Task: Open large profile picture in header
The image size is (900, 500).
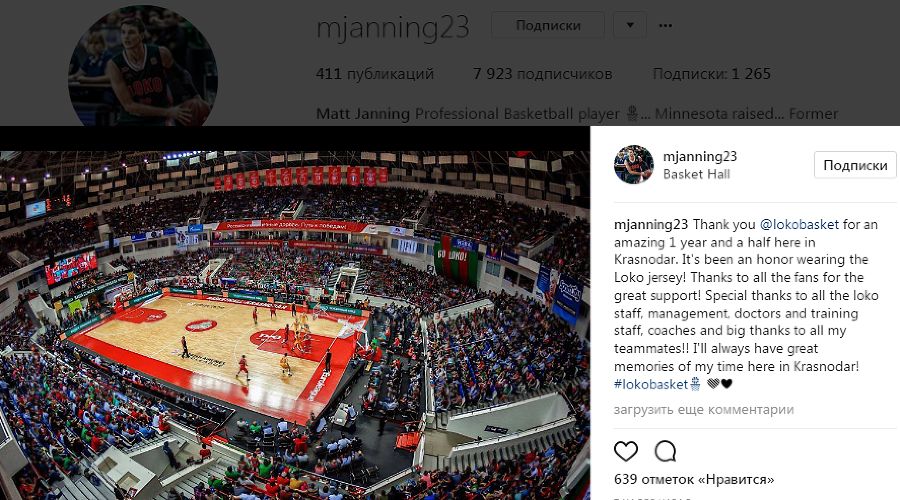Action: tap(143, 66)
